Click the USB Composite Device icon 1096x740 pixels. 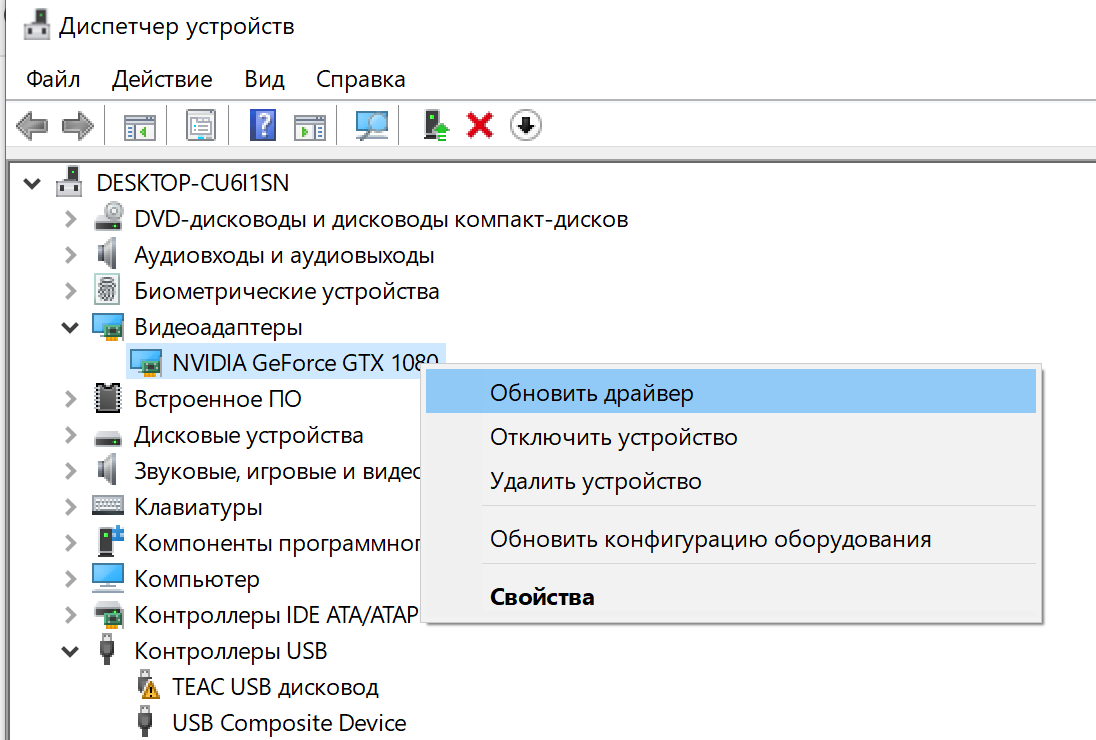click(x=145, y=721)
